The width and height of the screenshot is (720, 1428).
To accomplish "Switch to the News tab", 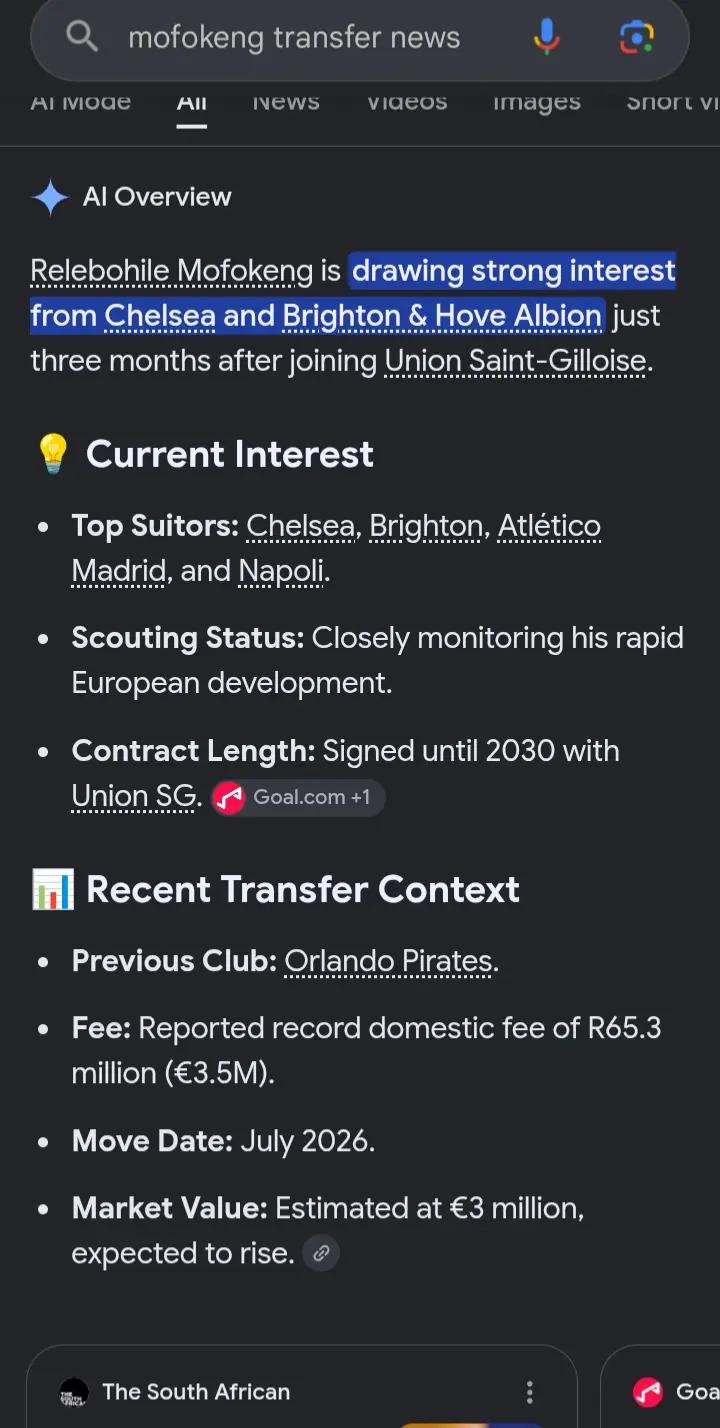I will coord(286,101).
